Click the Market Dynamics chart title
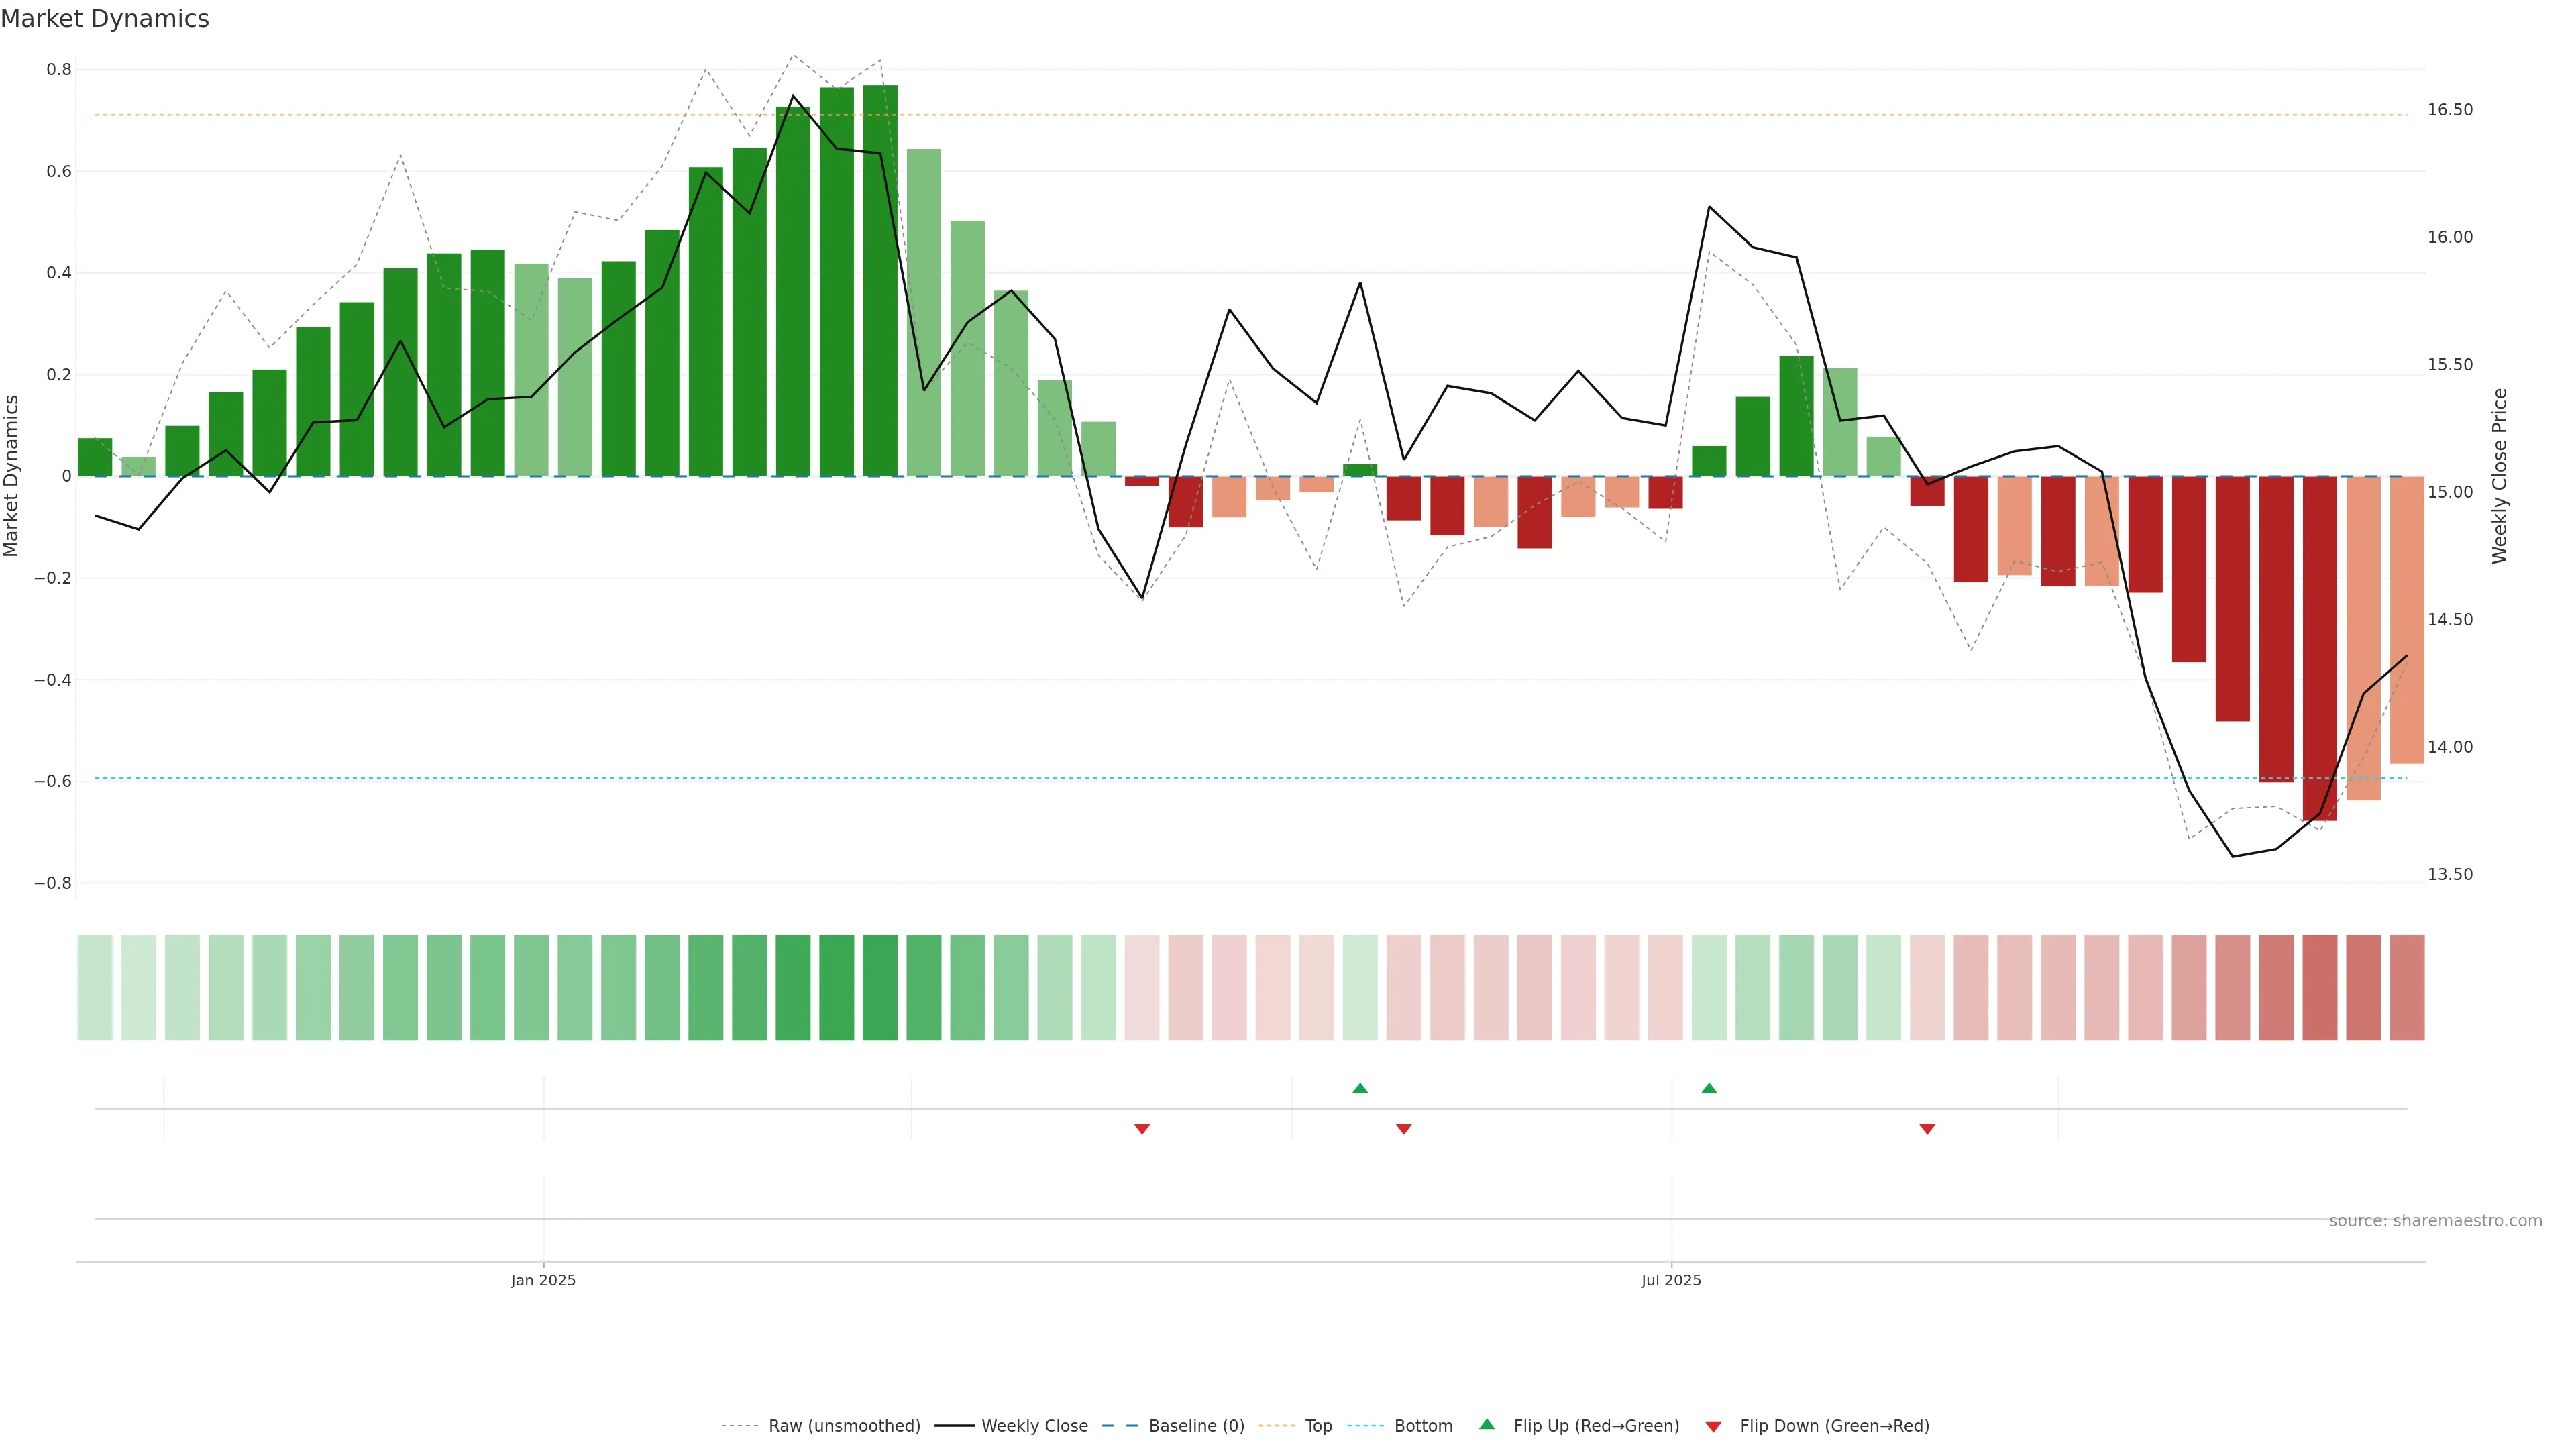The width and height of the screenshot is (2576, 1449). pos(105,19)
